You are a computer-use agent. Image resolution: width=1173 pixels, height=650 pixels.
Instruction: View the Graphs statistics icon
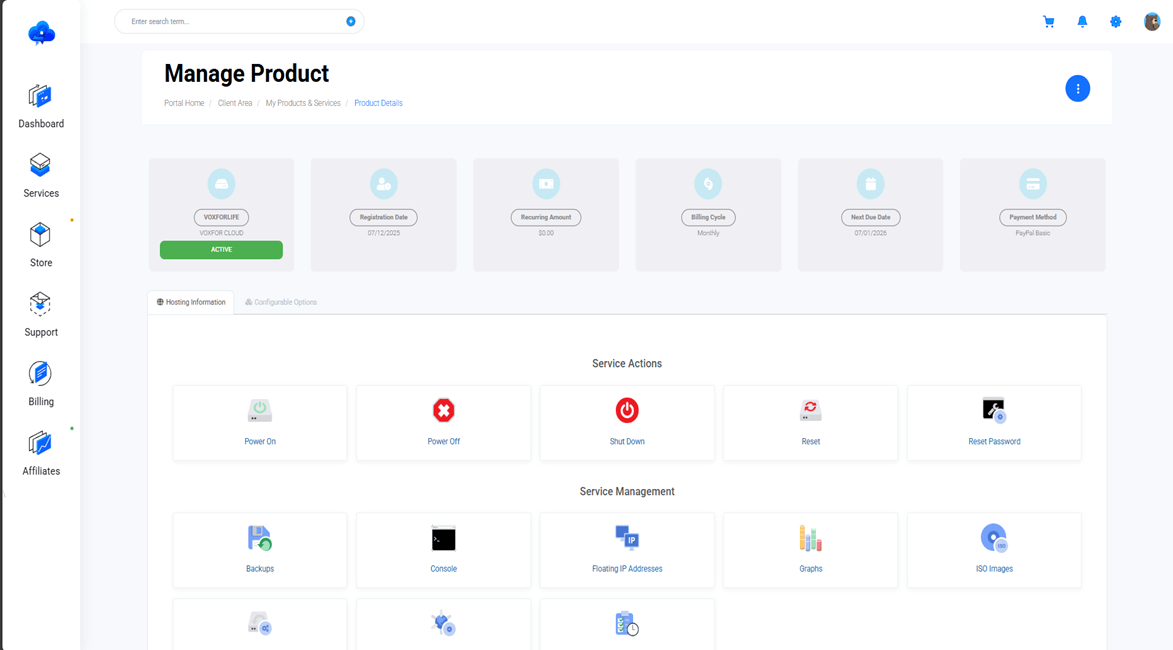[810, 539]
